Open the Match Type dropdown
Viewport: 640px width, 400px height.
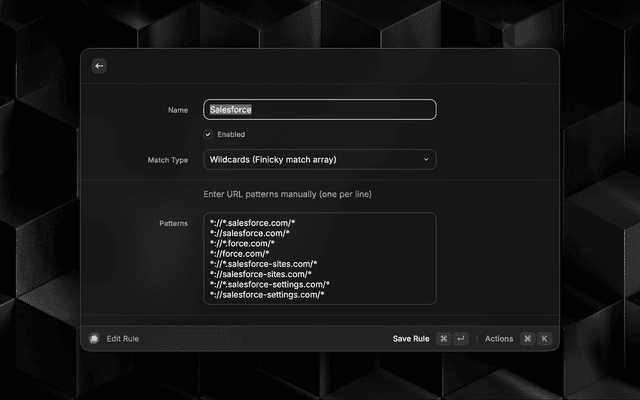[320, 160]
